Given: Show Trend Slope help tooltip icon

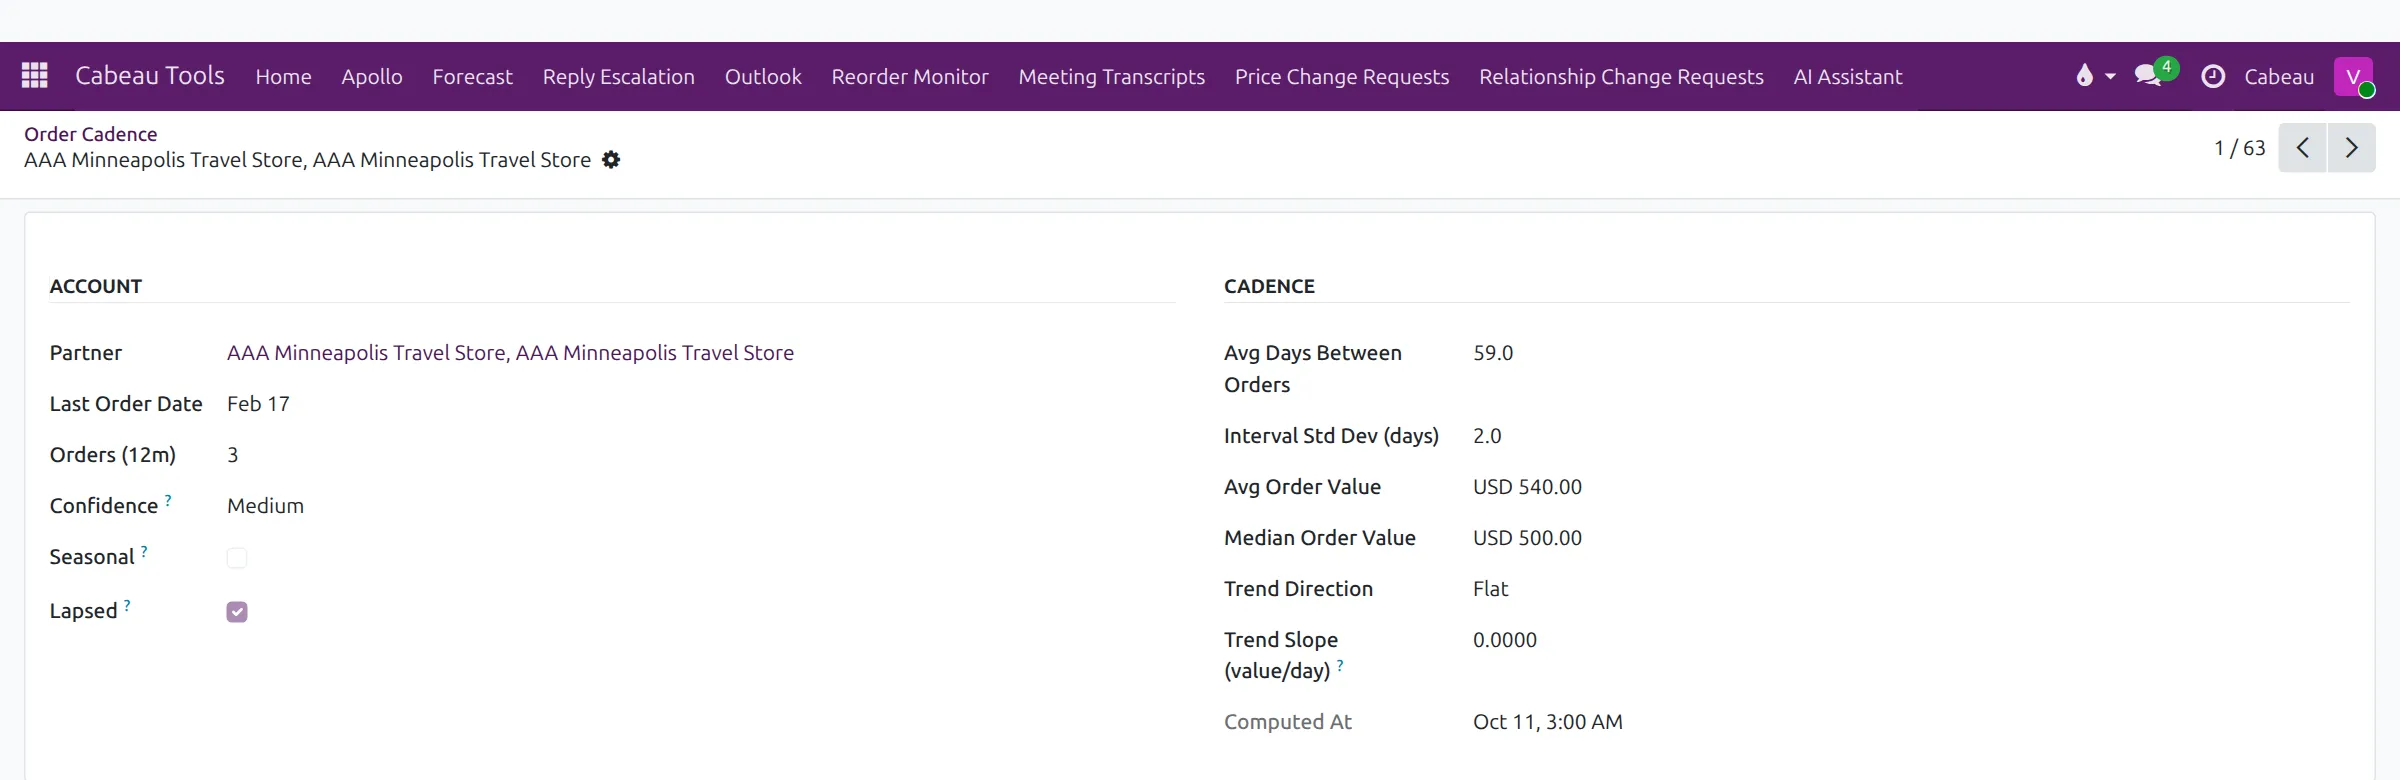Looking at the screenshot, I should click(1340, 664).
